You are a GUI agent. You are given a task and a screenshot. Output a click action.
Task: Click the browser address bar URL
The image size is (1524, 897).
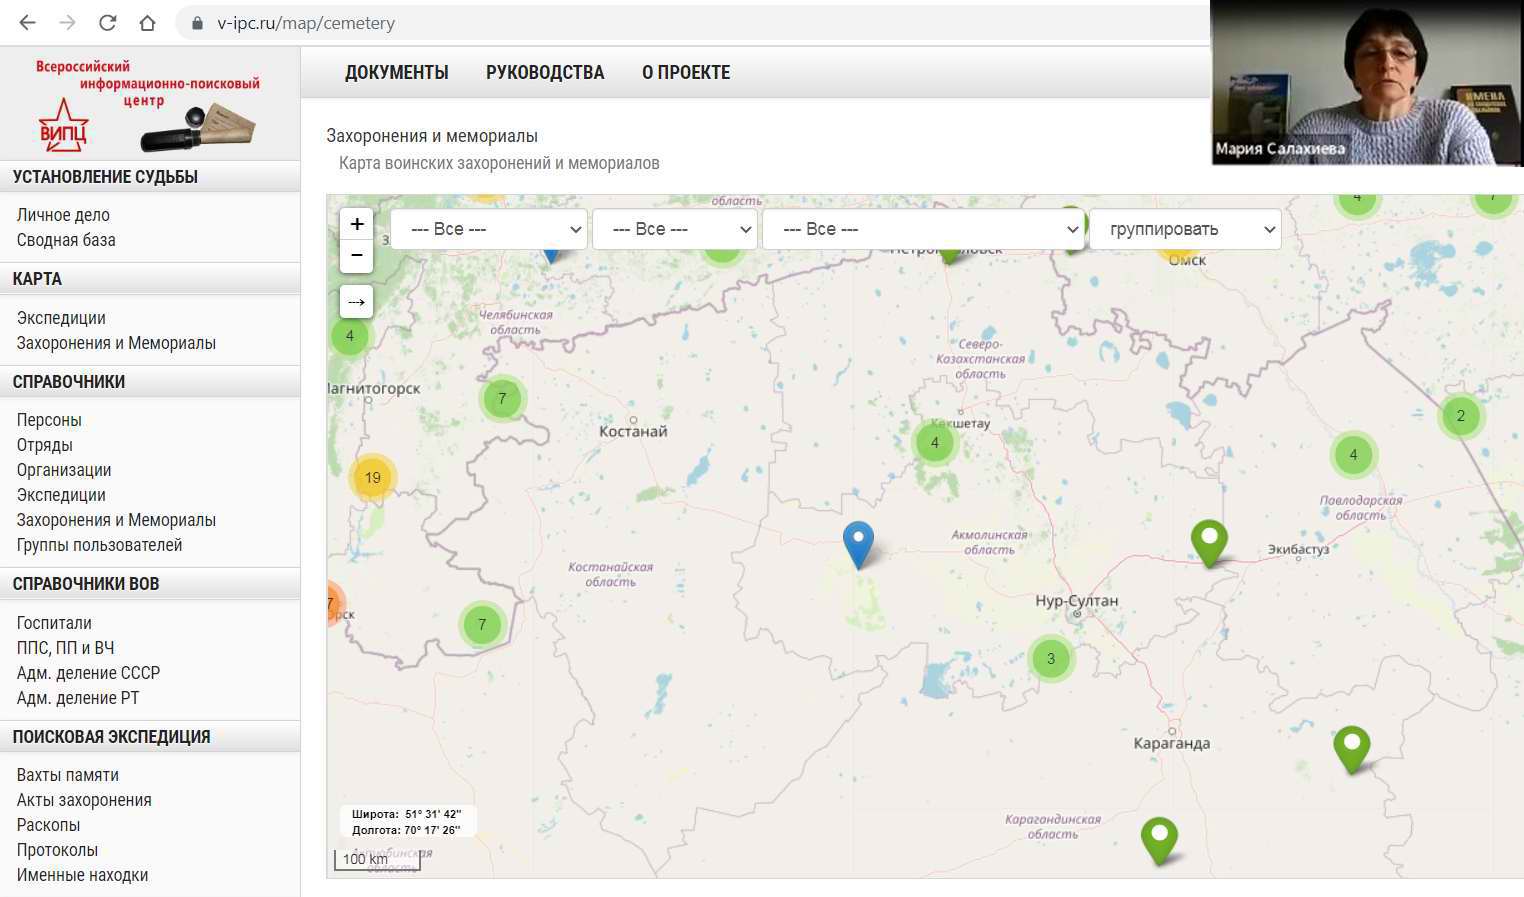(306, 23)
